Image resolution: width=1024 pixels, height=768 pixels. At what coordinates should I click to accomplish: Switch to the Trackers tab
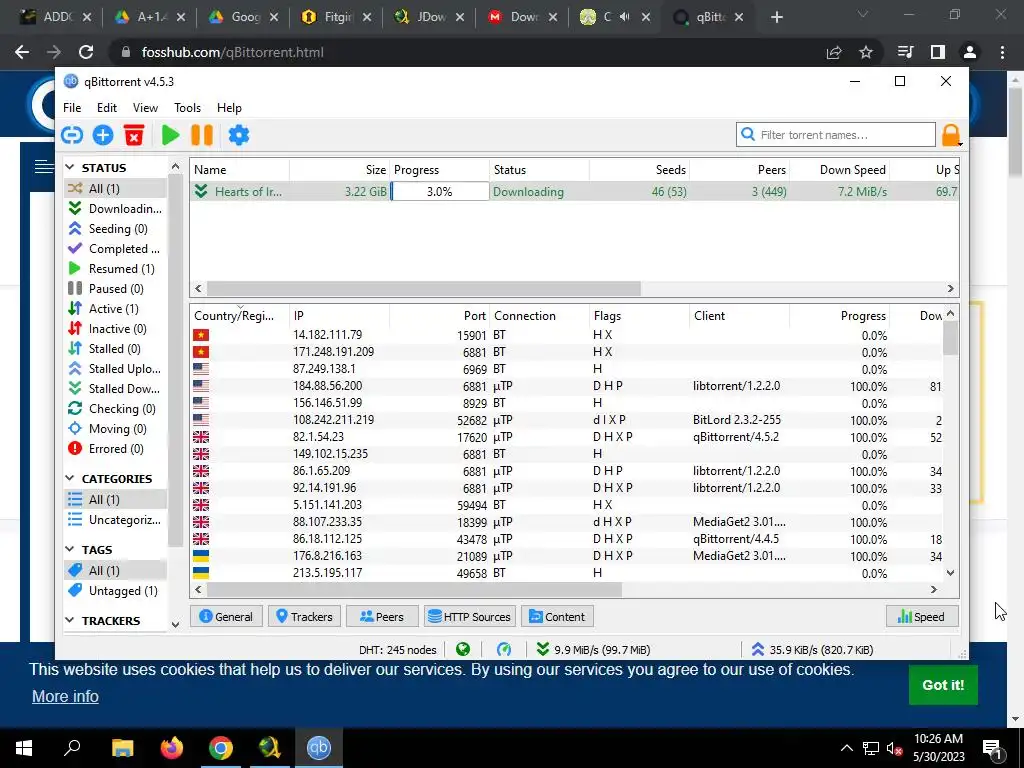click(x=304, y=616)
